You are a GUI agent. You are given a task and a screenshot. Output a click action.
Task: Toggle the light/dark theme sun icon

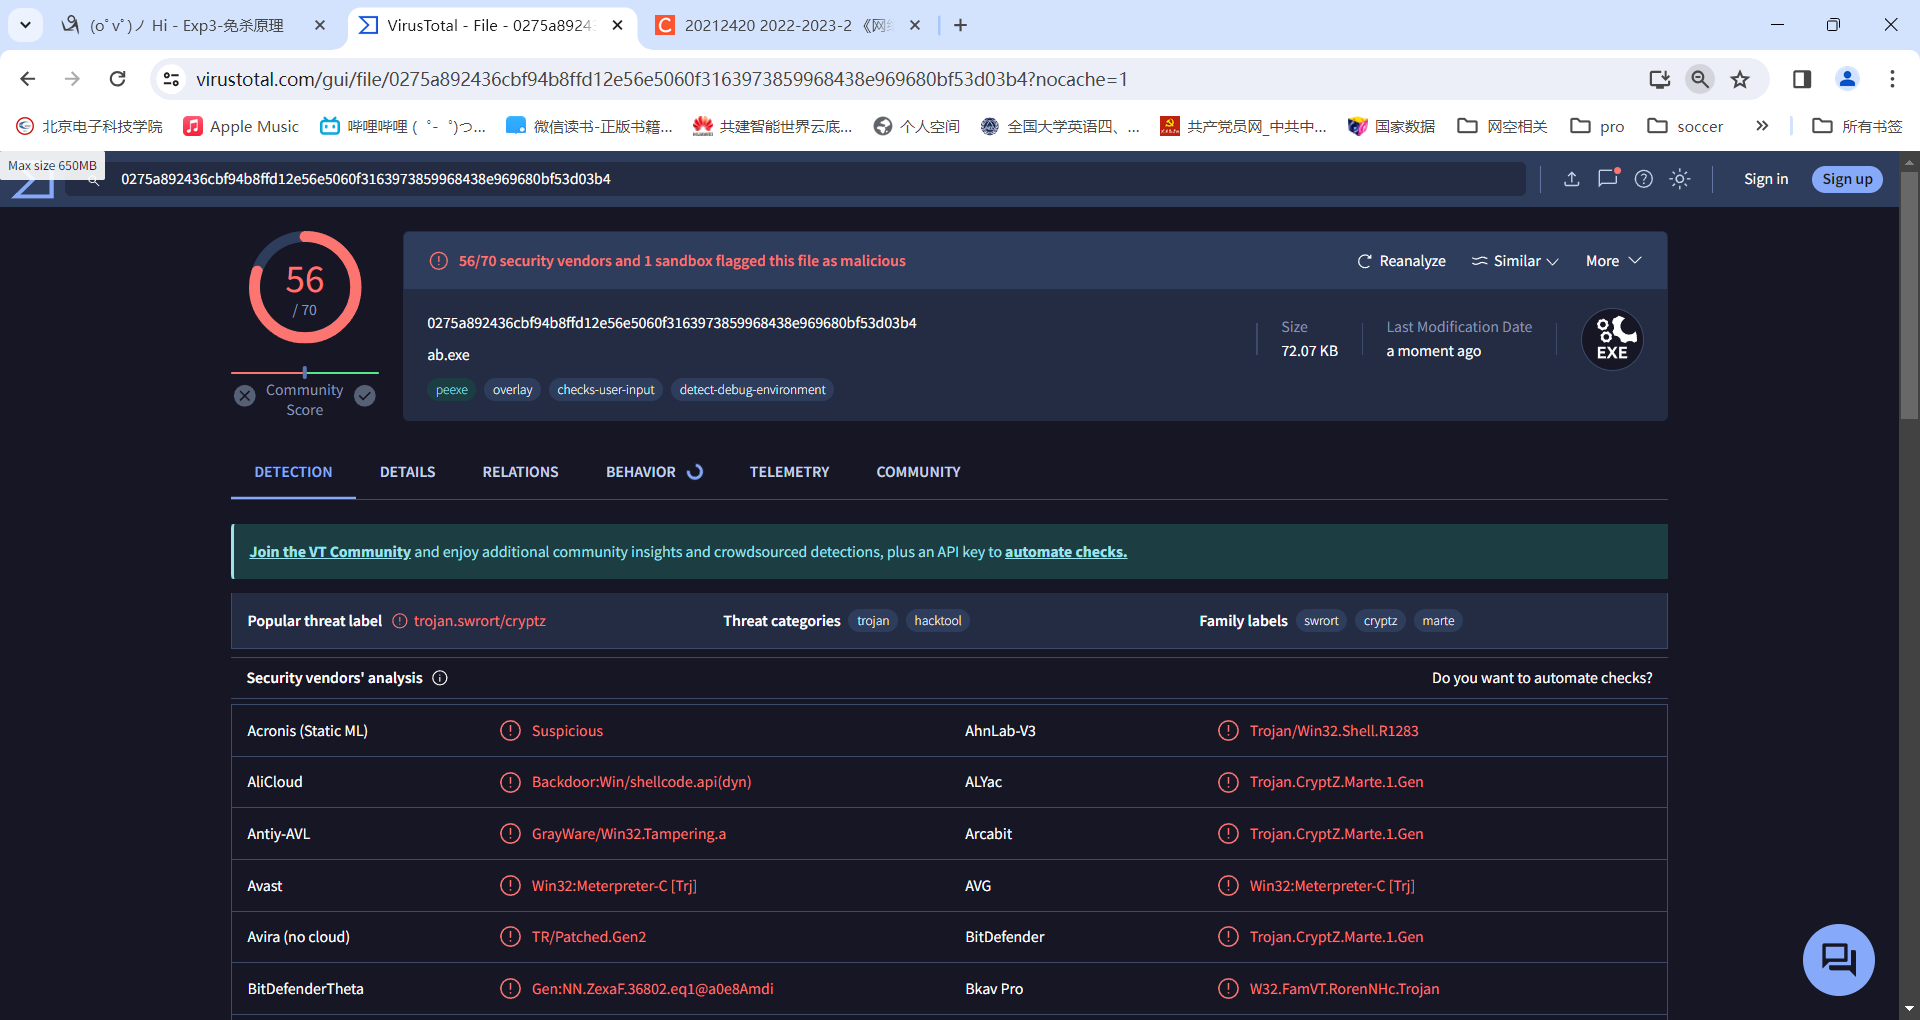pyautogui.click(x=1680, y=179)
